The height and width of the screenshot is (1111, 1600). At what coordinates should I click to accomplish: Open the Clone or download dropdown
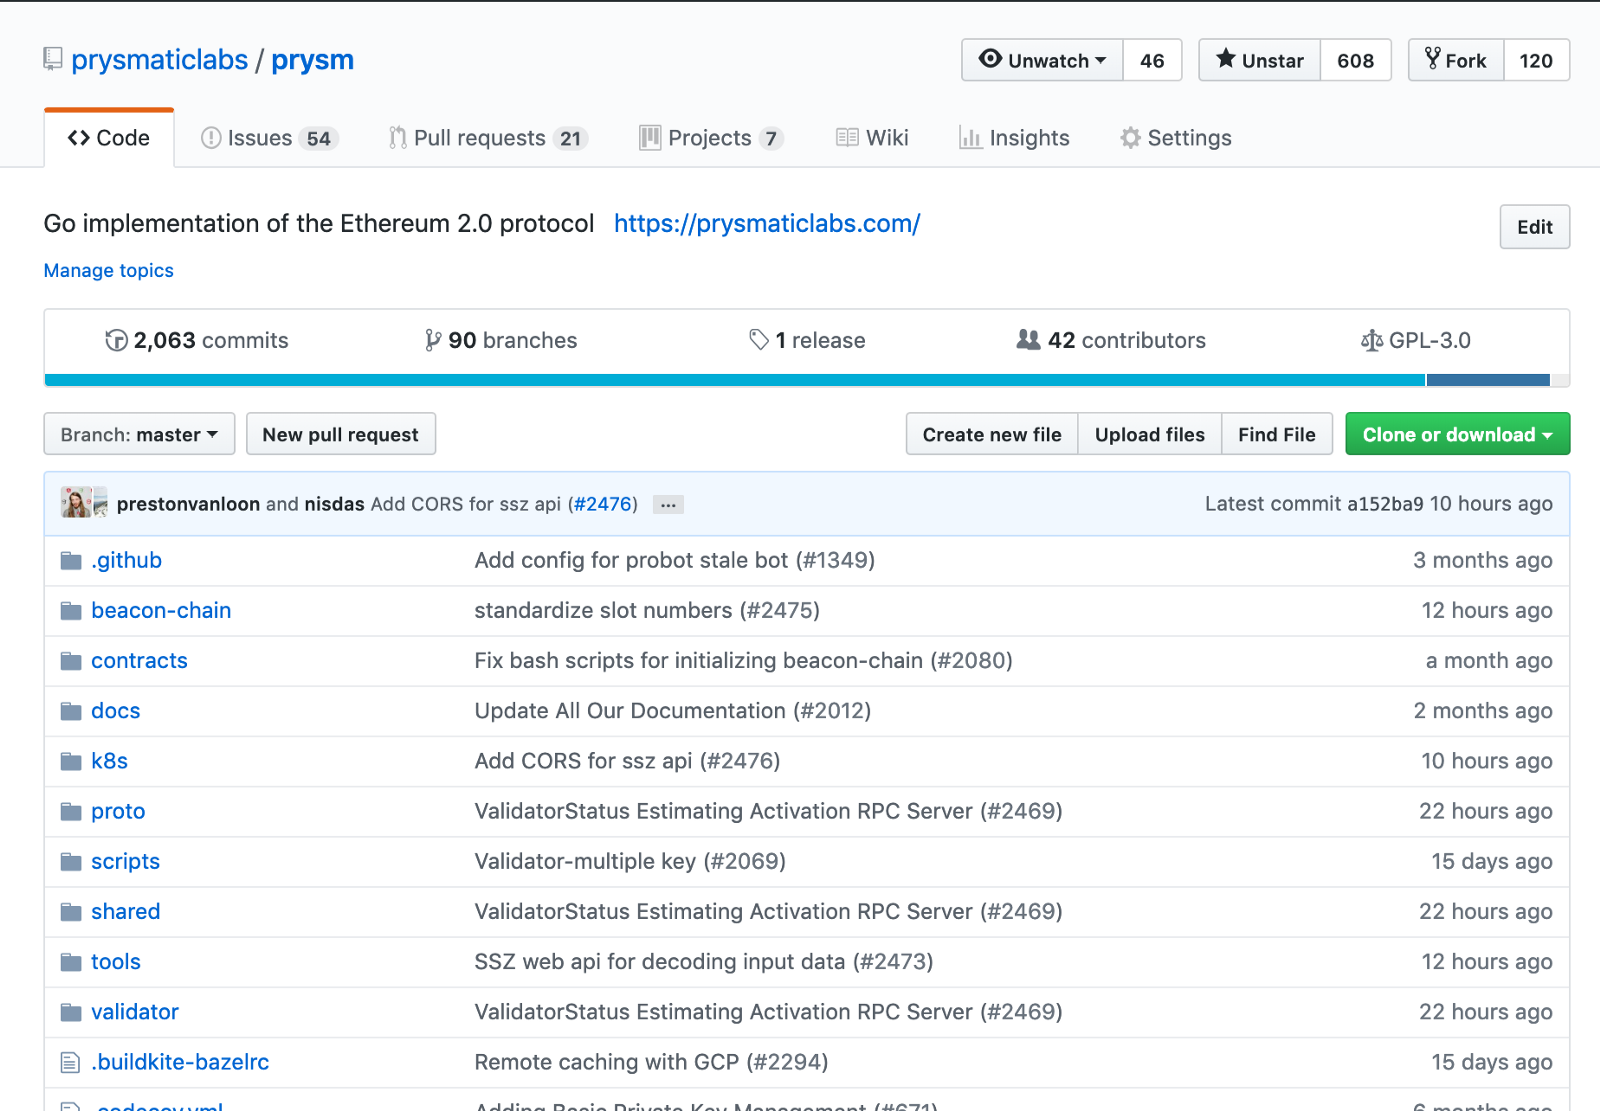(1457, 434)
